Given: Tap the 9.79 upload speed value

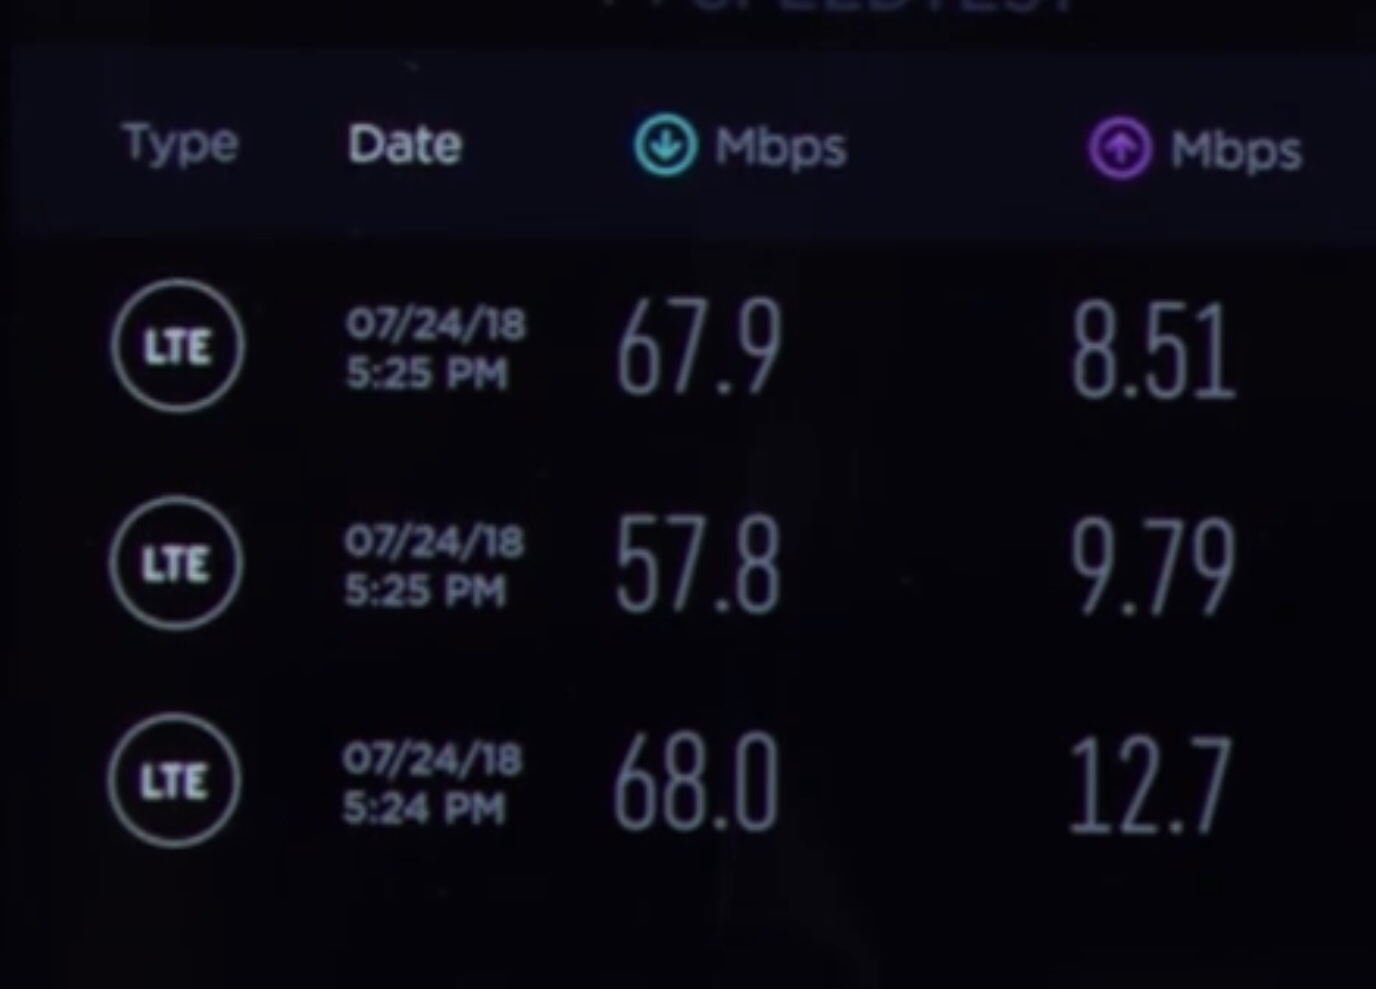Looking at the screenshot, I should [1153, 568].
